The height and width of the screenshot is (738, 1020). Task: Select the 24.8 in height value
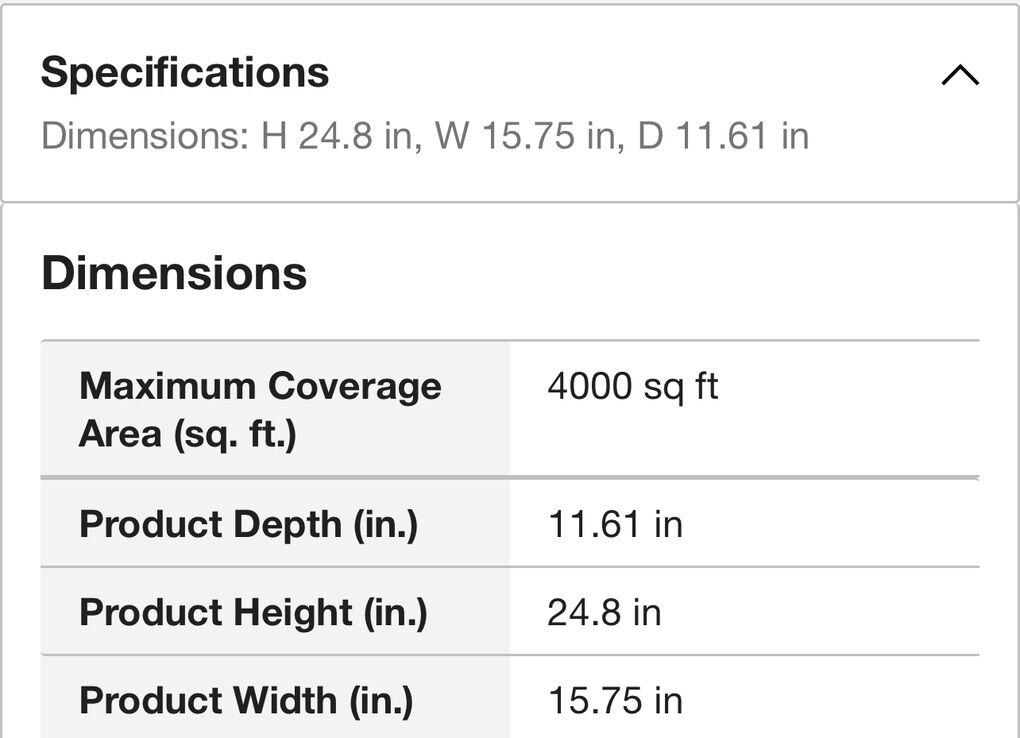point(604,612)
